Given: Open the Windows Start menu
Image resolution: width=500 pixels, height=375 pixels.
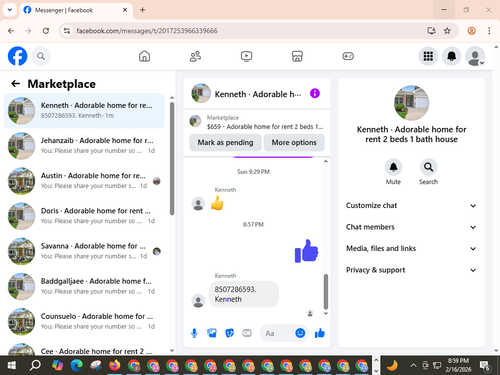Looking at the screenshot, I should tap(12, 365).
